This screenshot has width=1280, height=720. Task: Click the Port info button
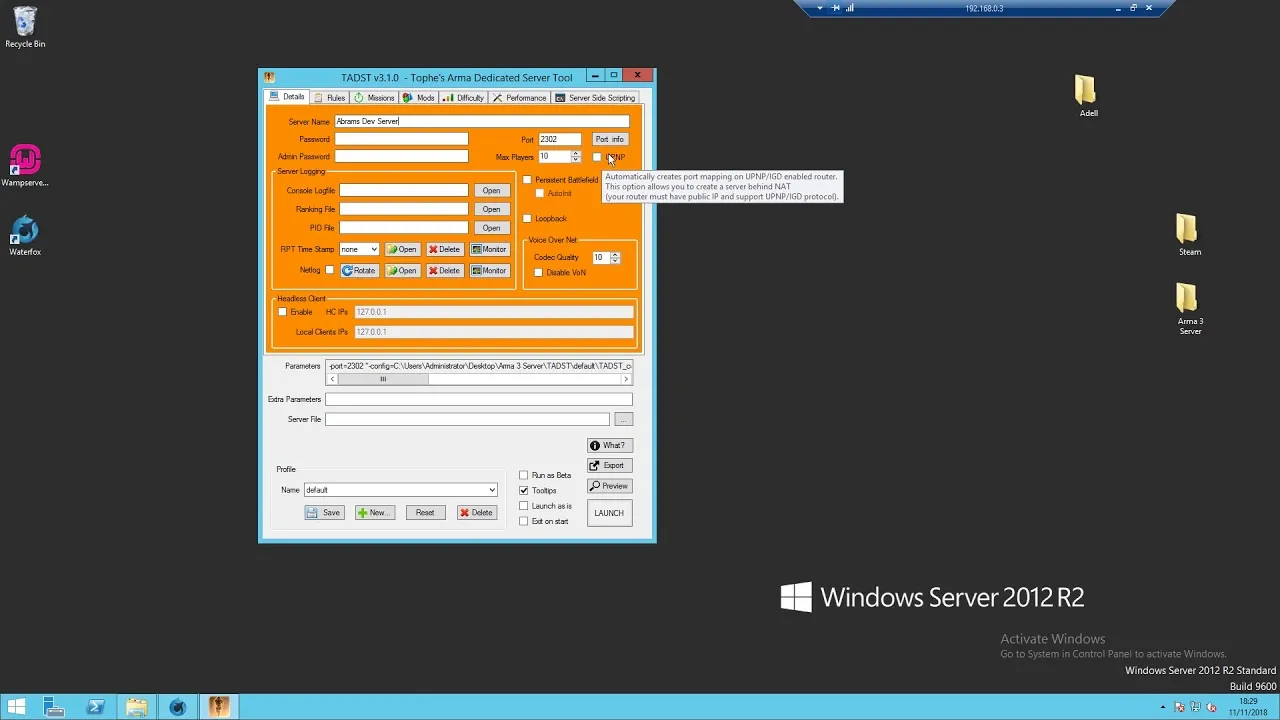tap(610, 139)
